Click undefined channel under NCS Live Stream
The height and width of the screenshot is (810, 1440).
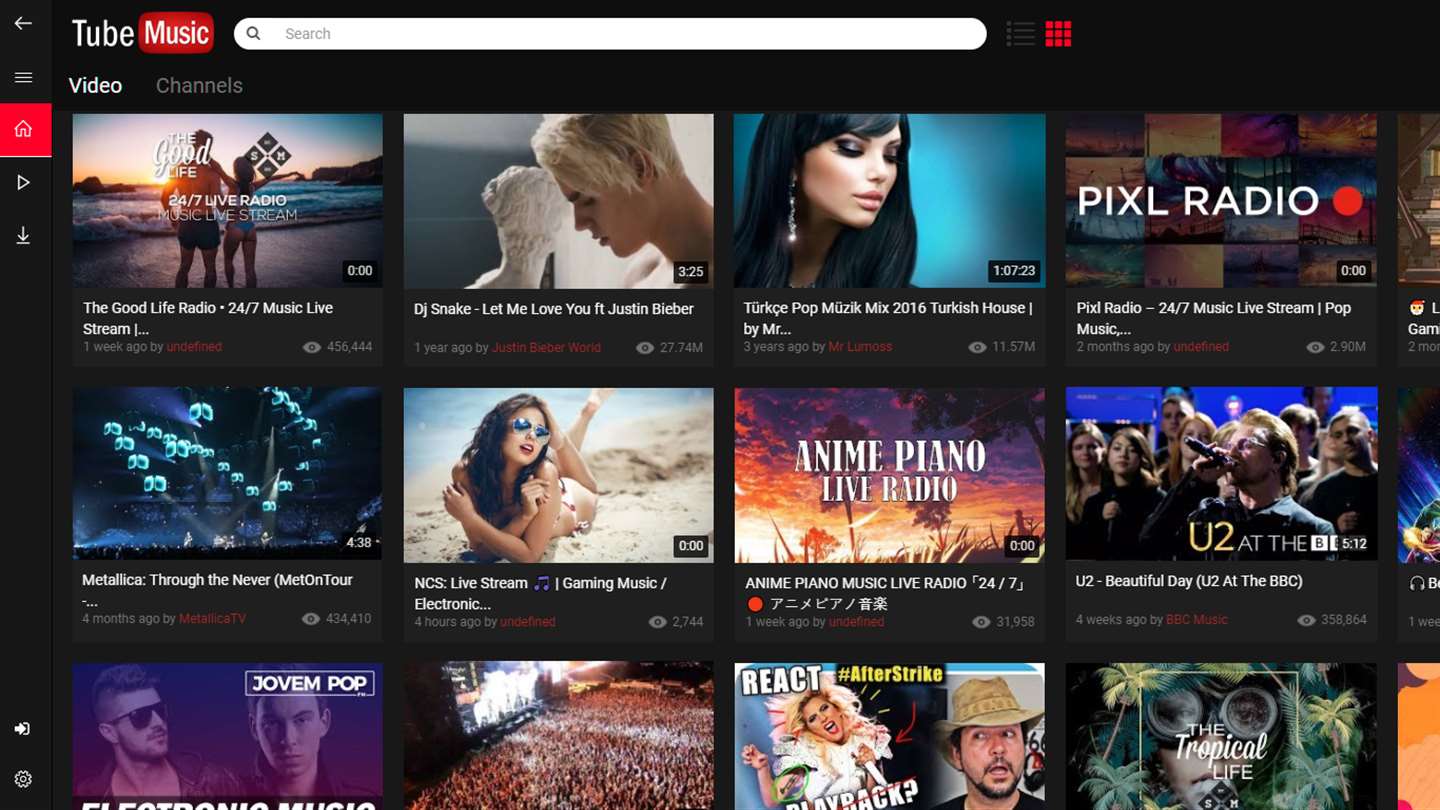tap(527, 622)
